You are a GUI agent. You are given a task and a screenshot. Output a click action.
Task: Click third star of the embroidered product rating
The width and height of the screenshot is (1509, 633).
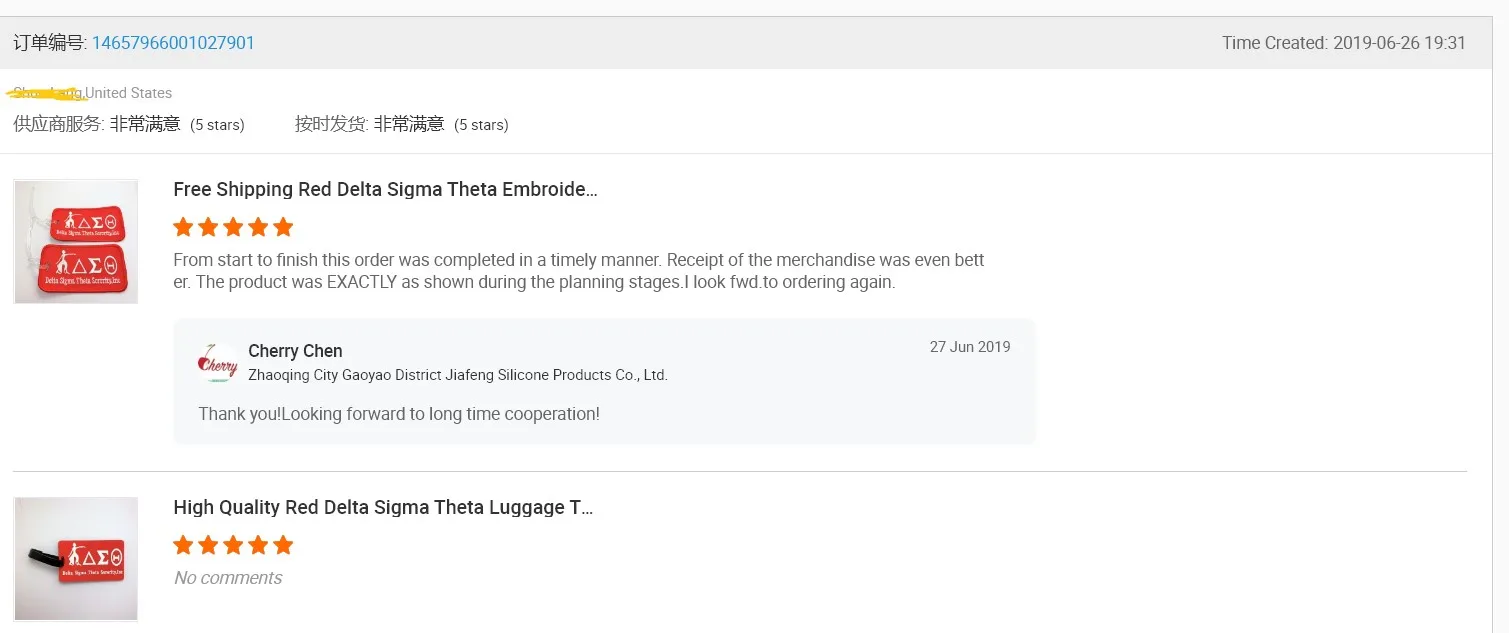pos(233,227)
